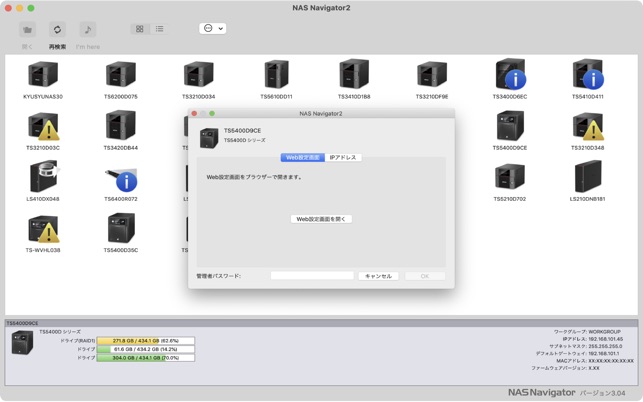Click the firmware version X.XX value
The height and width of the screenshot is (402, 643).
pos(594,368)
